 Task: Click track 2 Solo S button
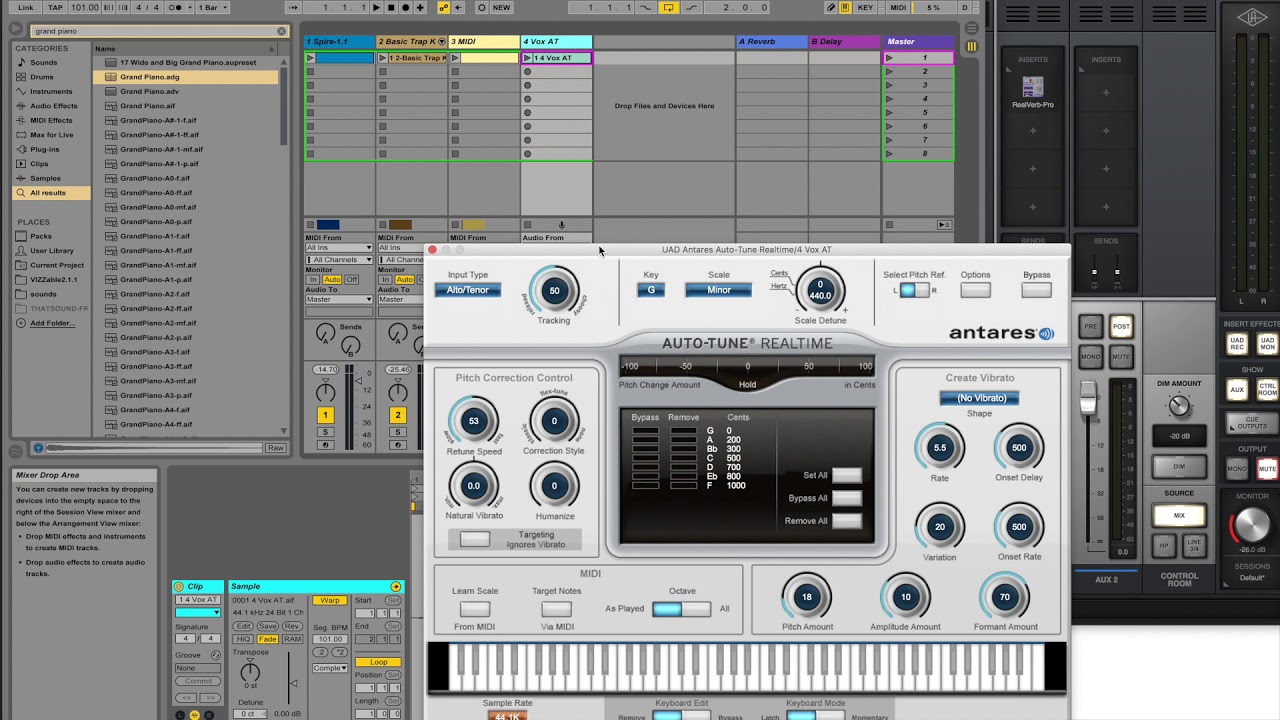click(x=398, y=432)
